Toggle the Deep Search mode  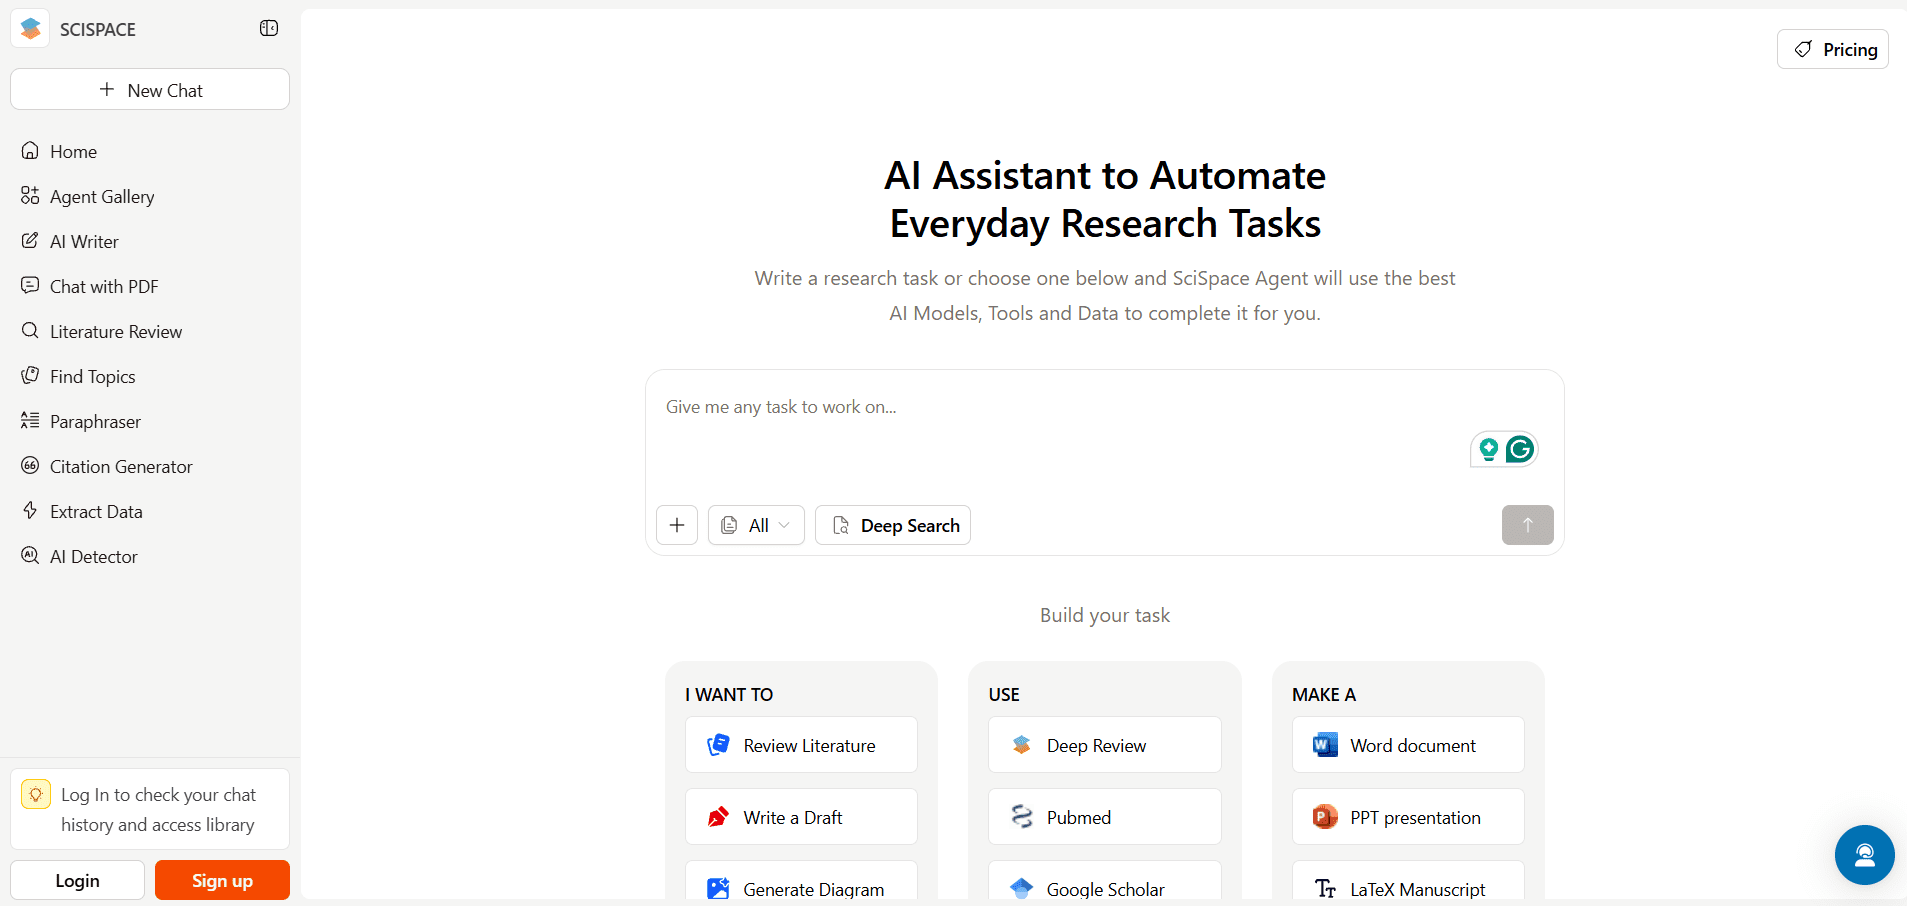[892, 525]
